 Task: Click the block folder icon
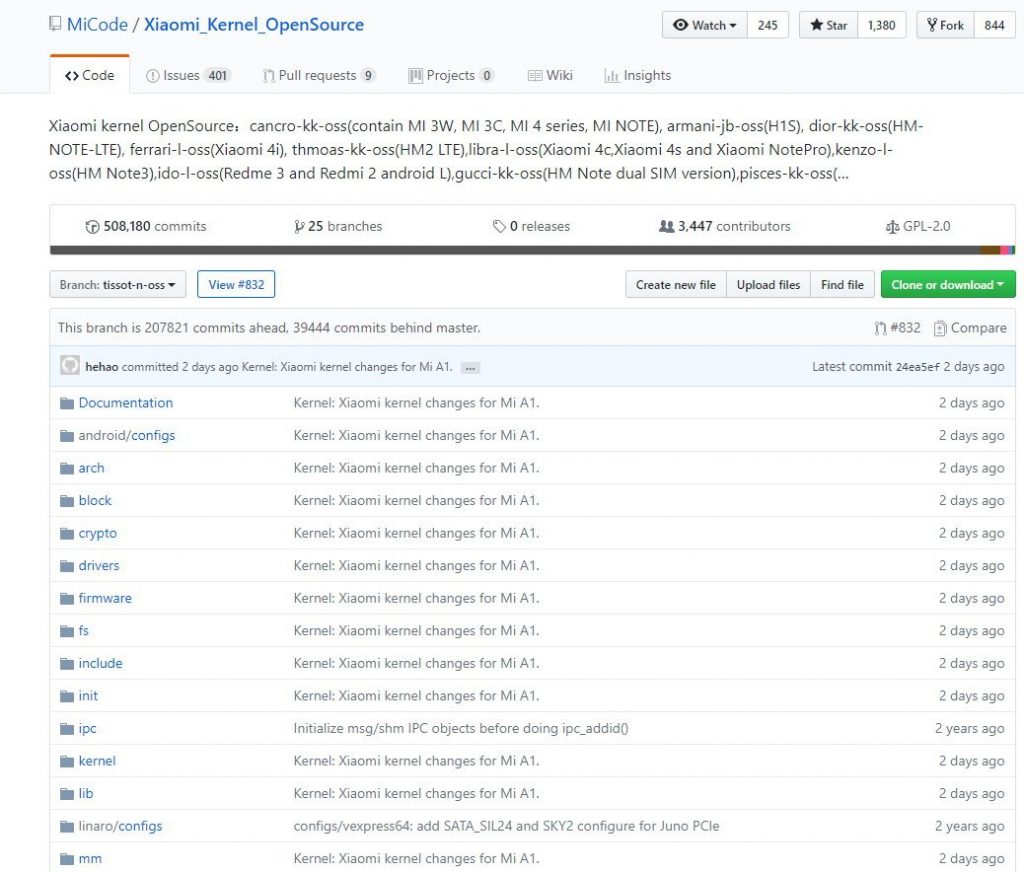click(x=67, y=501)
